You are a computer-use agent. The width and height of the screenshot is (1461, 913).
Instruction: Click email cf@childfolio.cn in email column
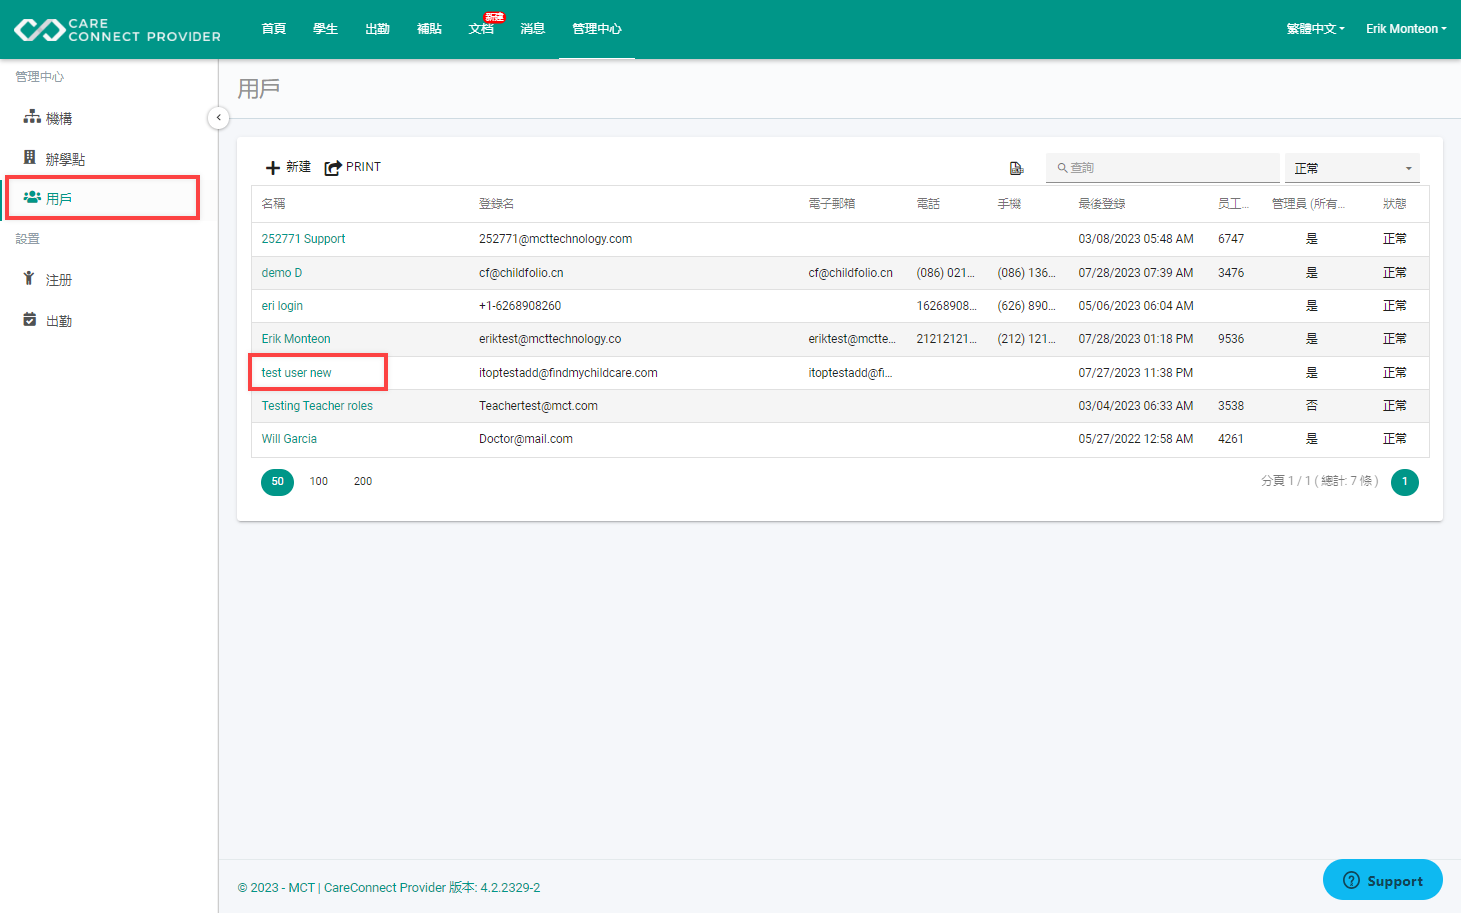[x=850, y=273]
